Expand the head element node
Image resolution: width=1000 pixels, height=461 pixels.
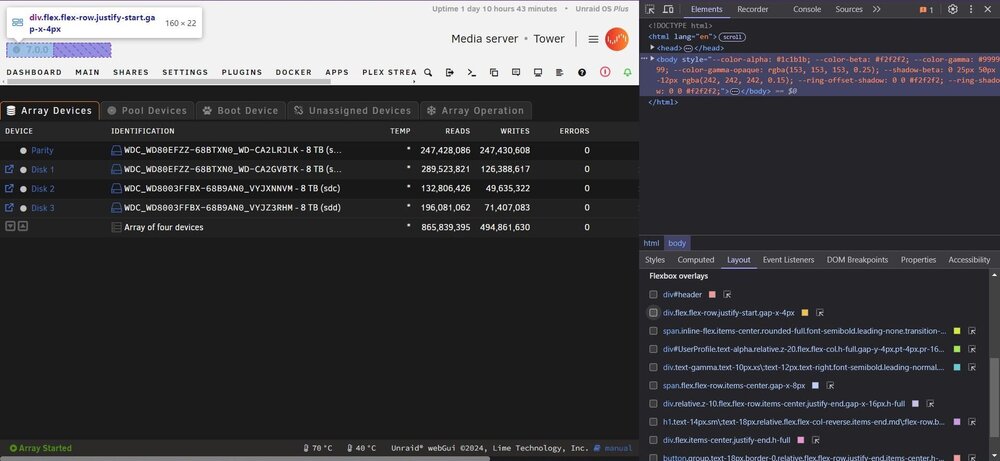(652, 48)
